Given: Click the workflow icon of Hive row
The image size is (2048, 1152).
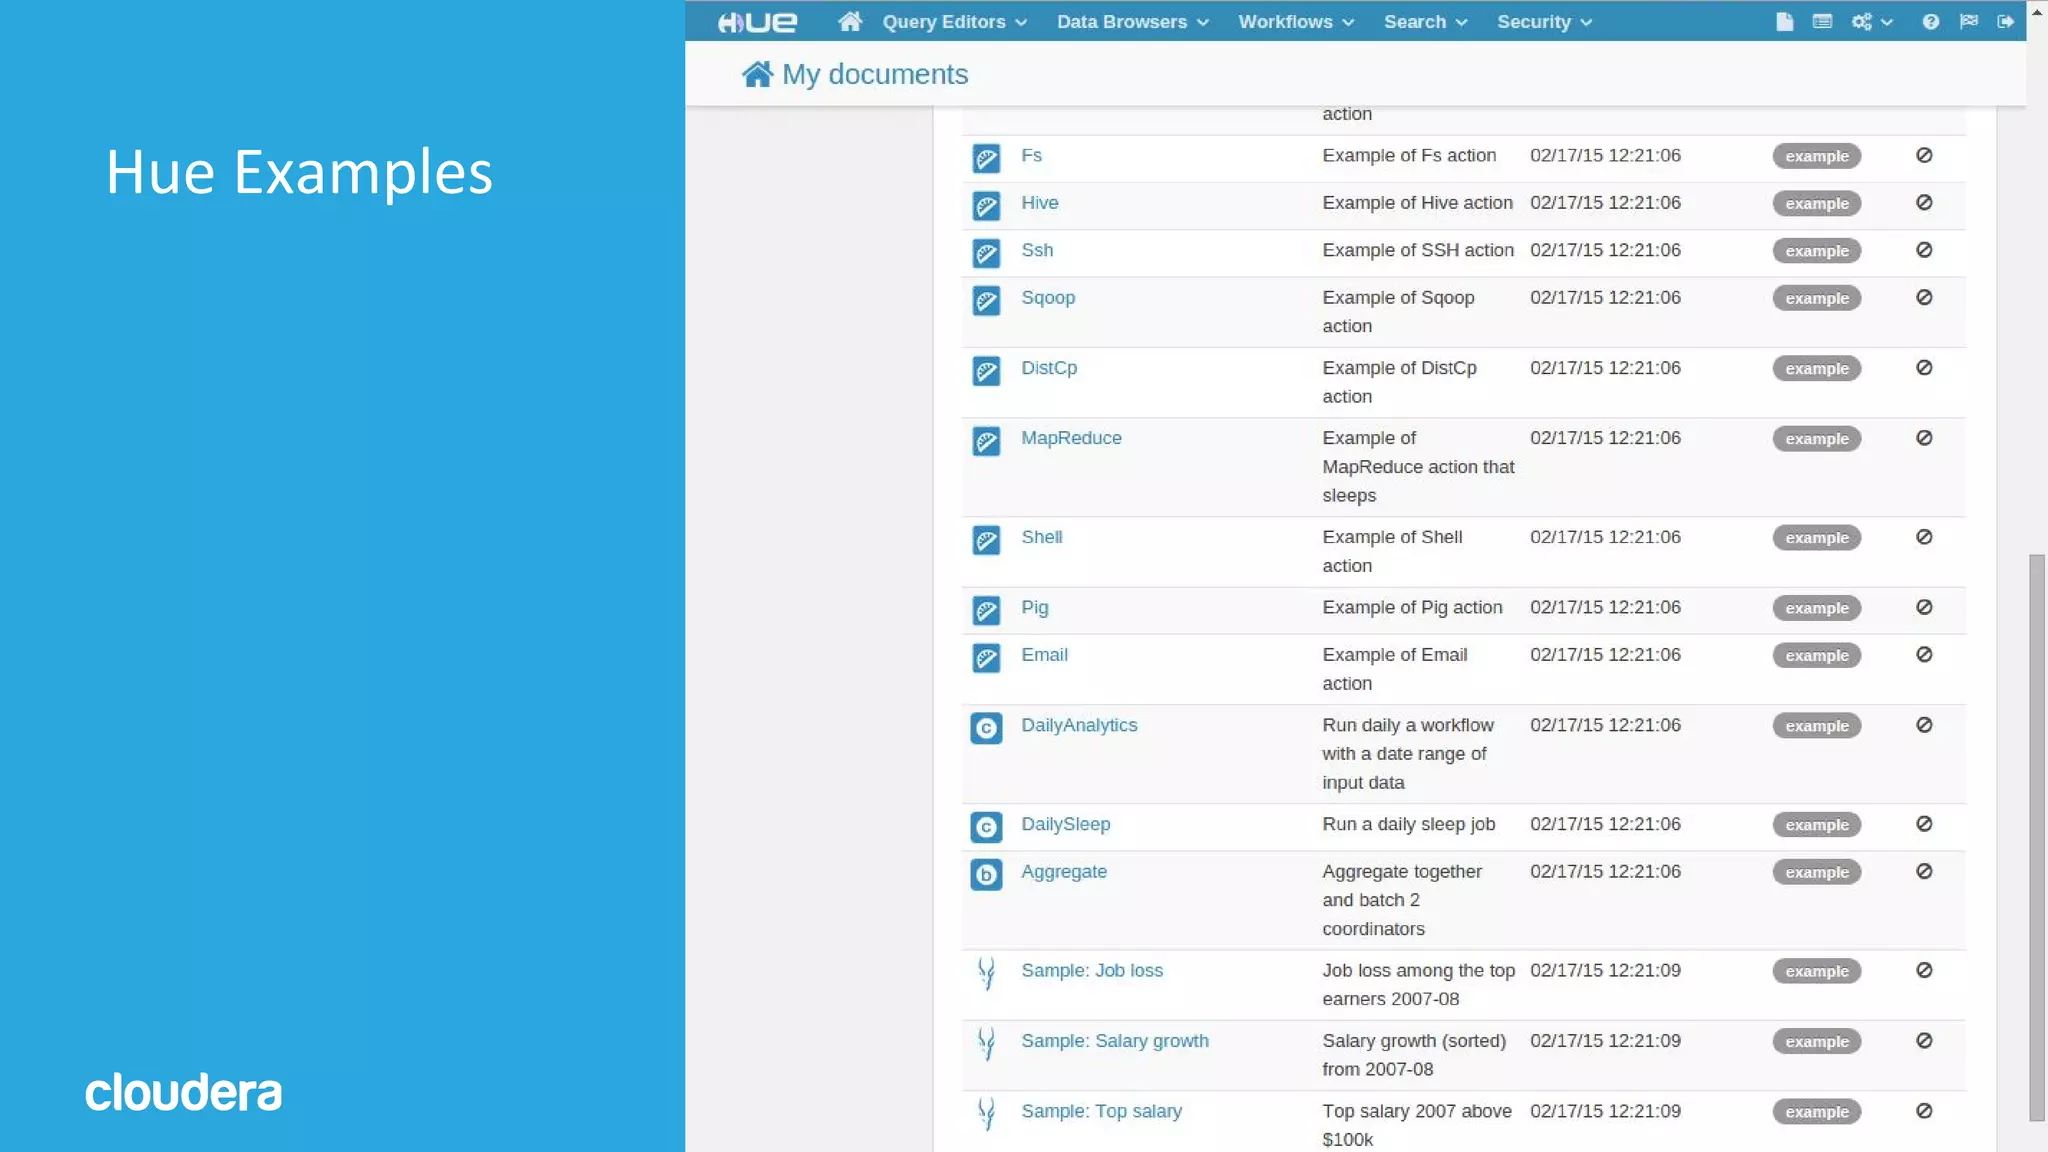Looking at the screenshot, I should [x=986, y=206].
